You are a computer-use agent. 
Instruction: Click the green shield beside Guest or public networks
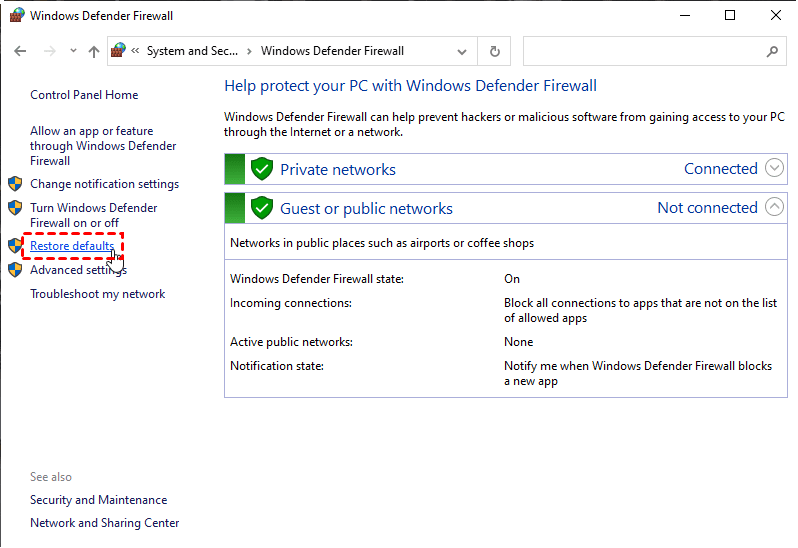tap(262, 208)
